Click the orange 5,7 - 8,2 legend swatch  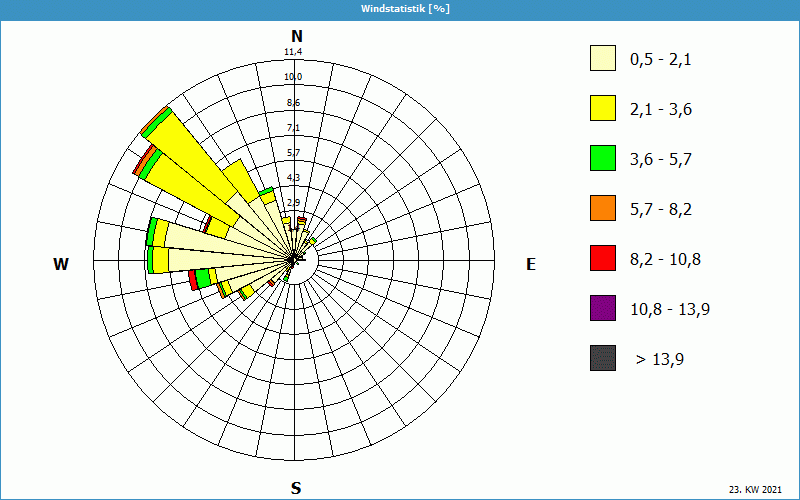coord(603,208)
